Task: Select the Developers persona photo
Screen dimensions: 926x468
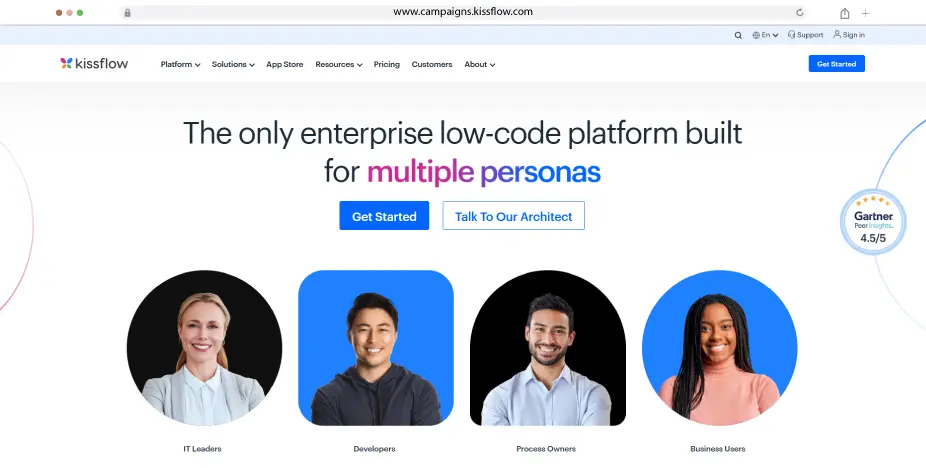Action: pos(376,348)
